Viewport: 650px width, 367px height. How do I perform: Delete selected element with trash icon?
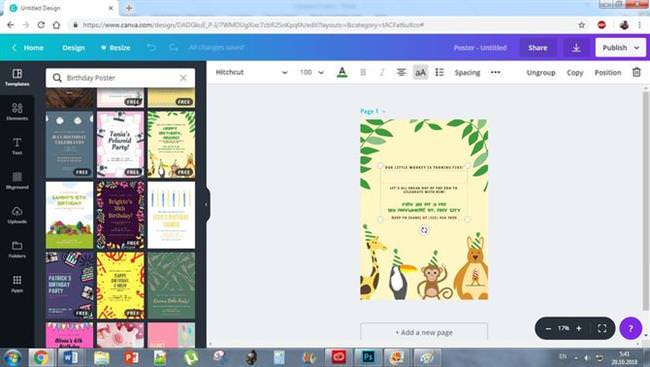(x=636, y=72)
